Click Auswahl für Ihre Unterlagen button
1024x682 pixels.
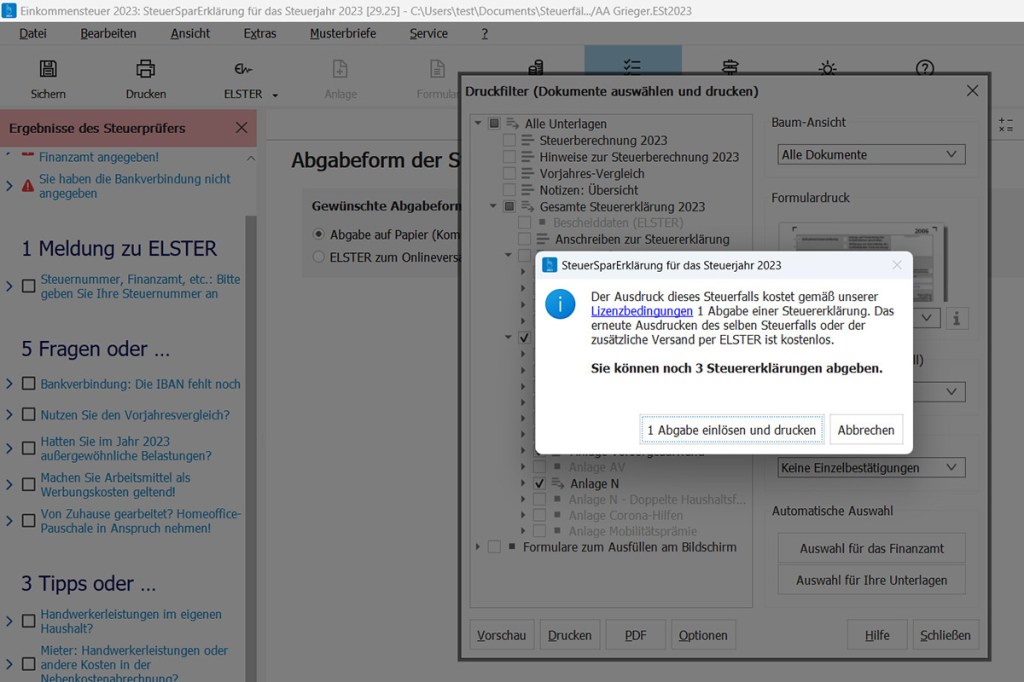(x=871, y=580)
